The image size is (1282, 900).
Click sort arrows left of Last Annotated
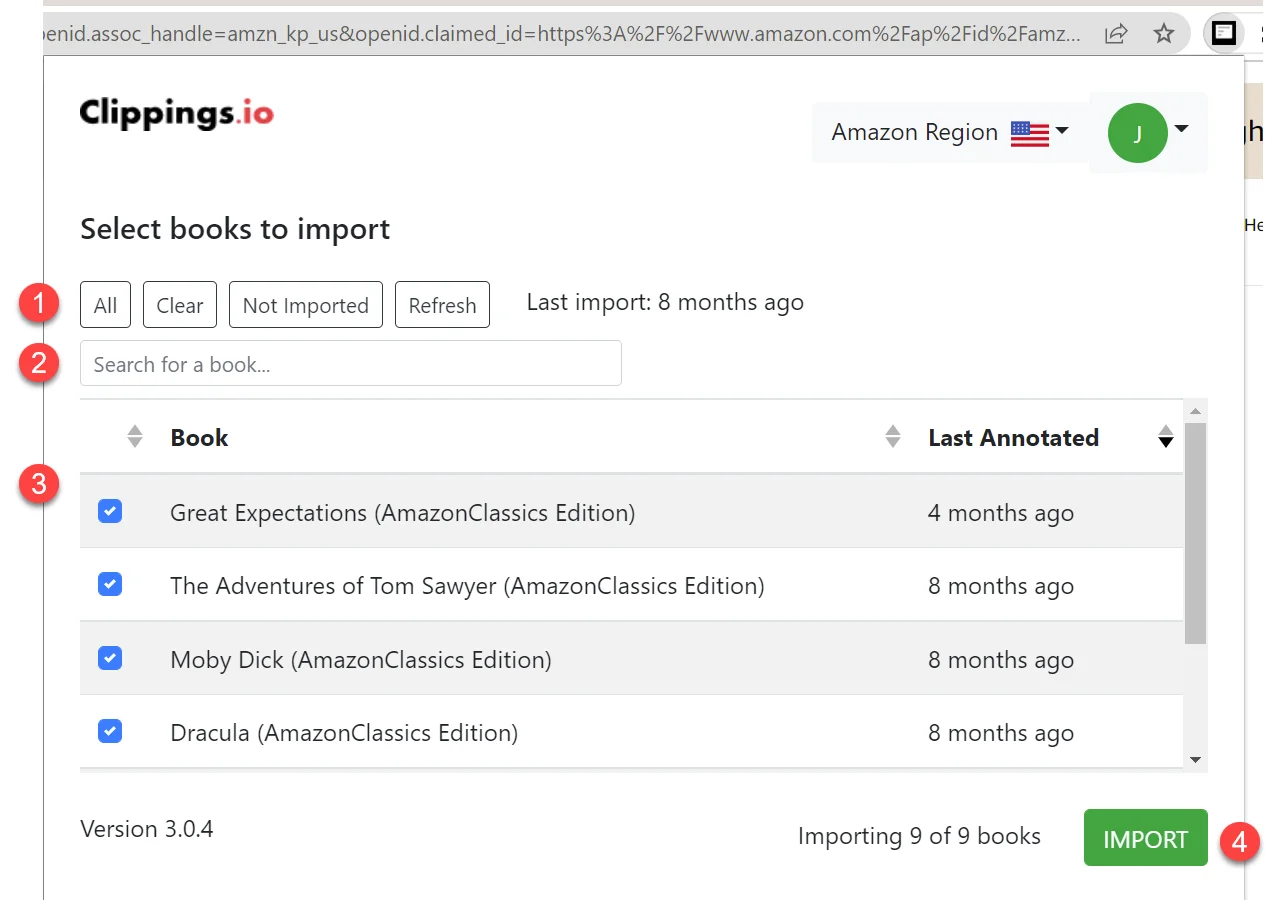tap(893, 437)
